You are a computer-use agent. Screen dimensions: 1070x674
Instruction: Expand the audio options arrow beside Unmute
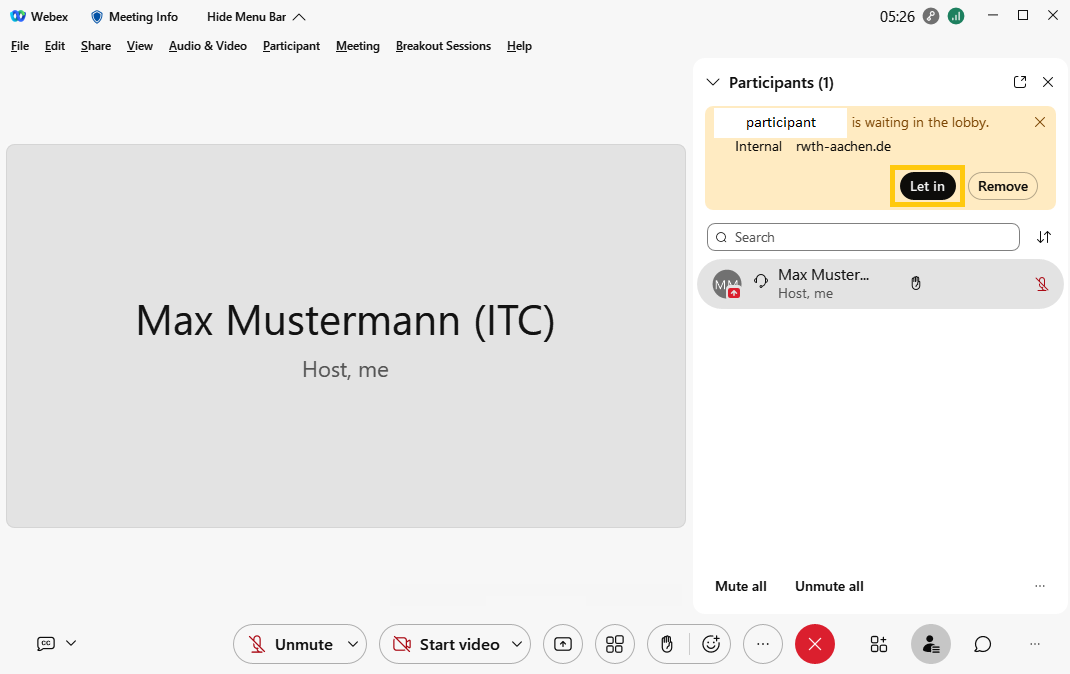[353, 644]
